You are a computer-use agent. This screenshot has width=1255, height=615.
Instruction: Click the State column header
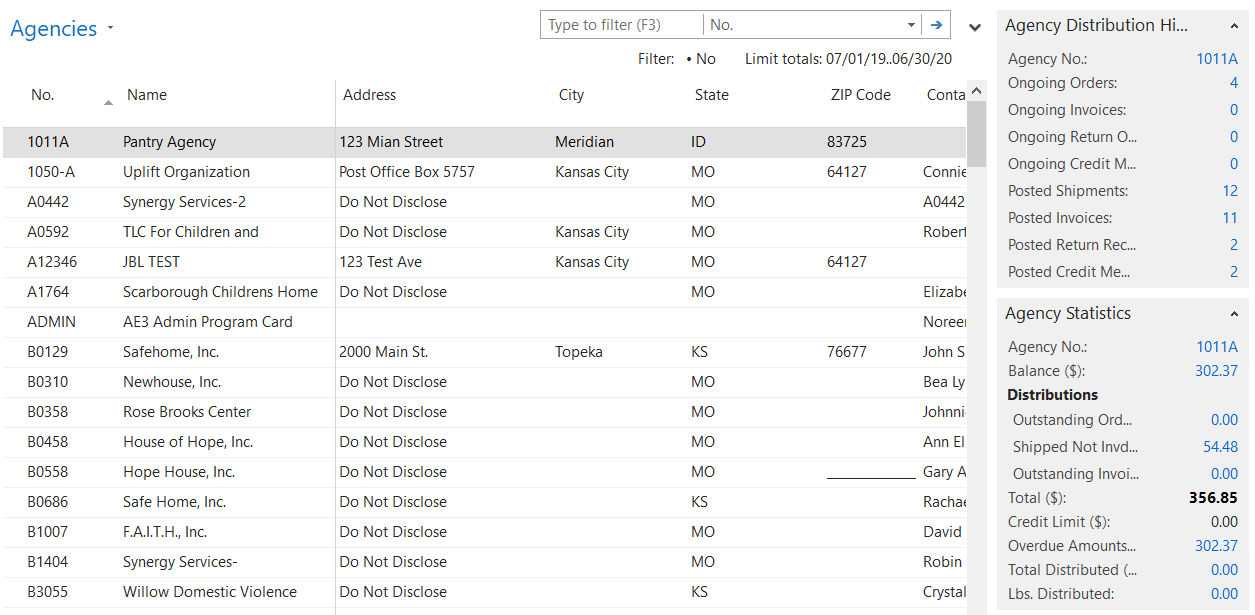tap(711, 95)
